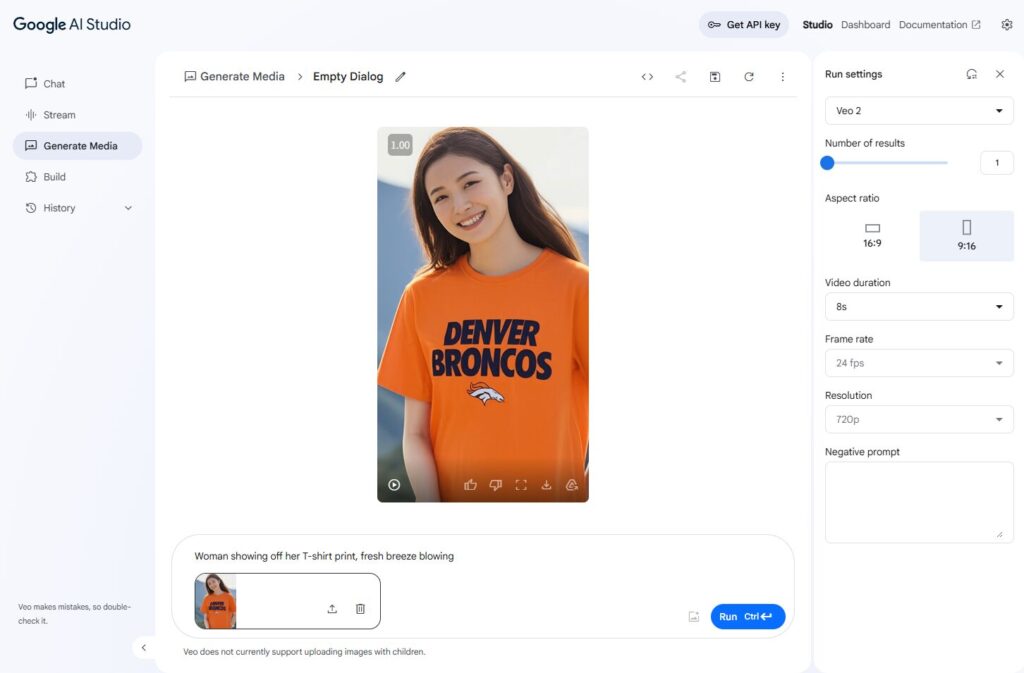Click the Get code icon

pos(647,77)
